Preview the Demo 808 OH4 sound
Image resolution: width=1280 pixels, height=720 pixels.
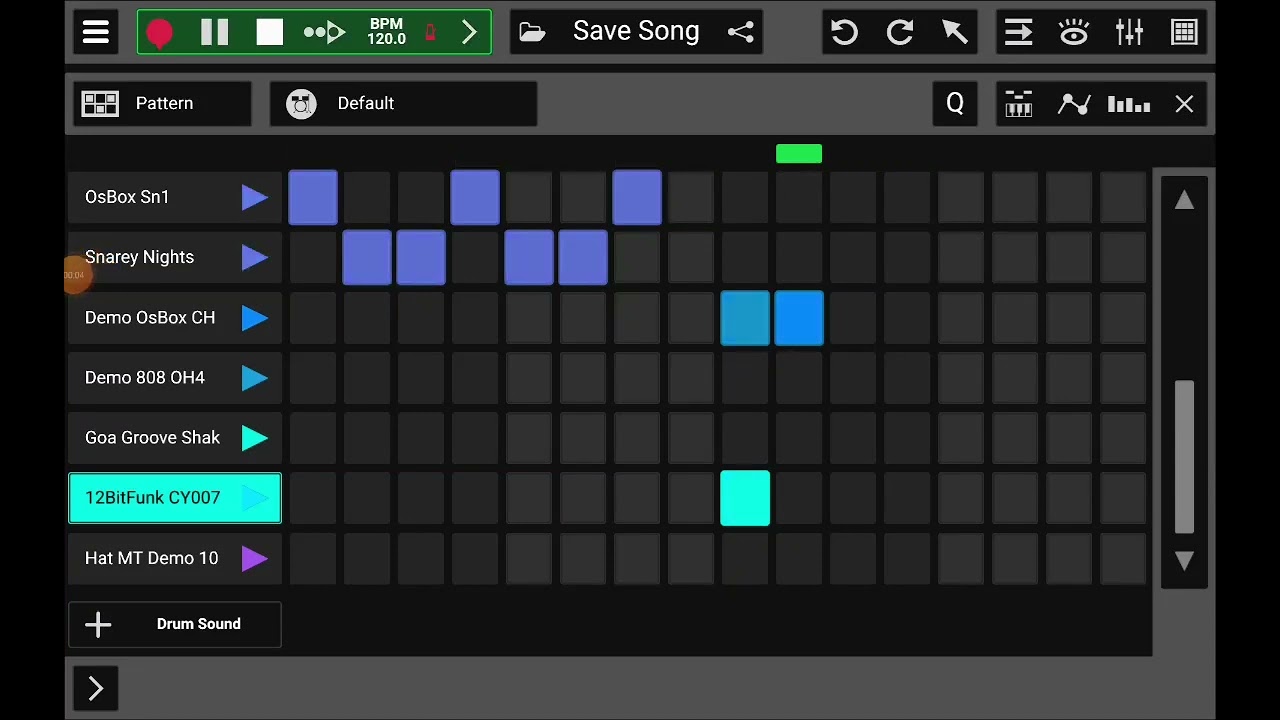pos(255,378)
